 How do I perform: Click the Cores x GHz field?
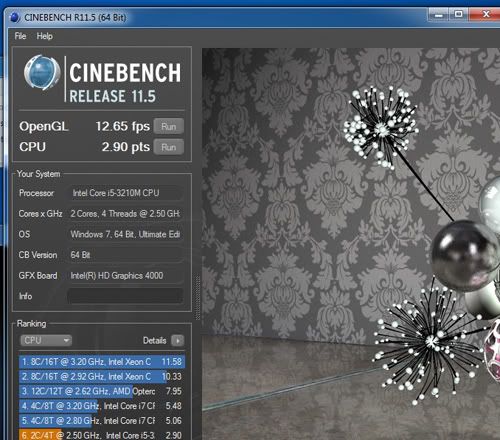tap(125, 214)
